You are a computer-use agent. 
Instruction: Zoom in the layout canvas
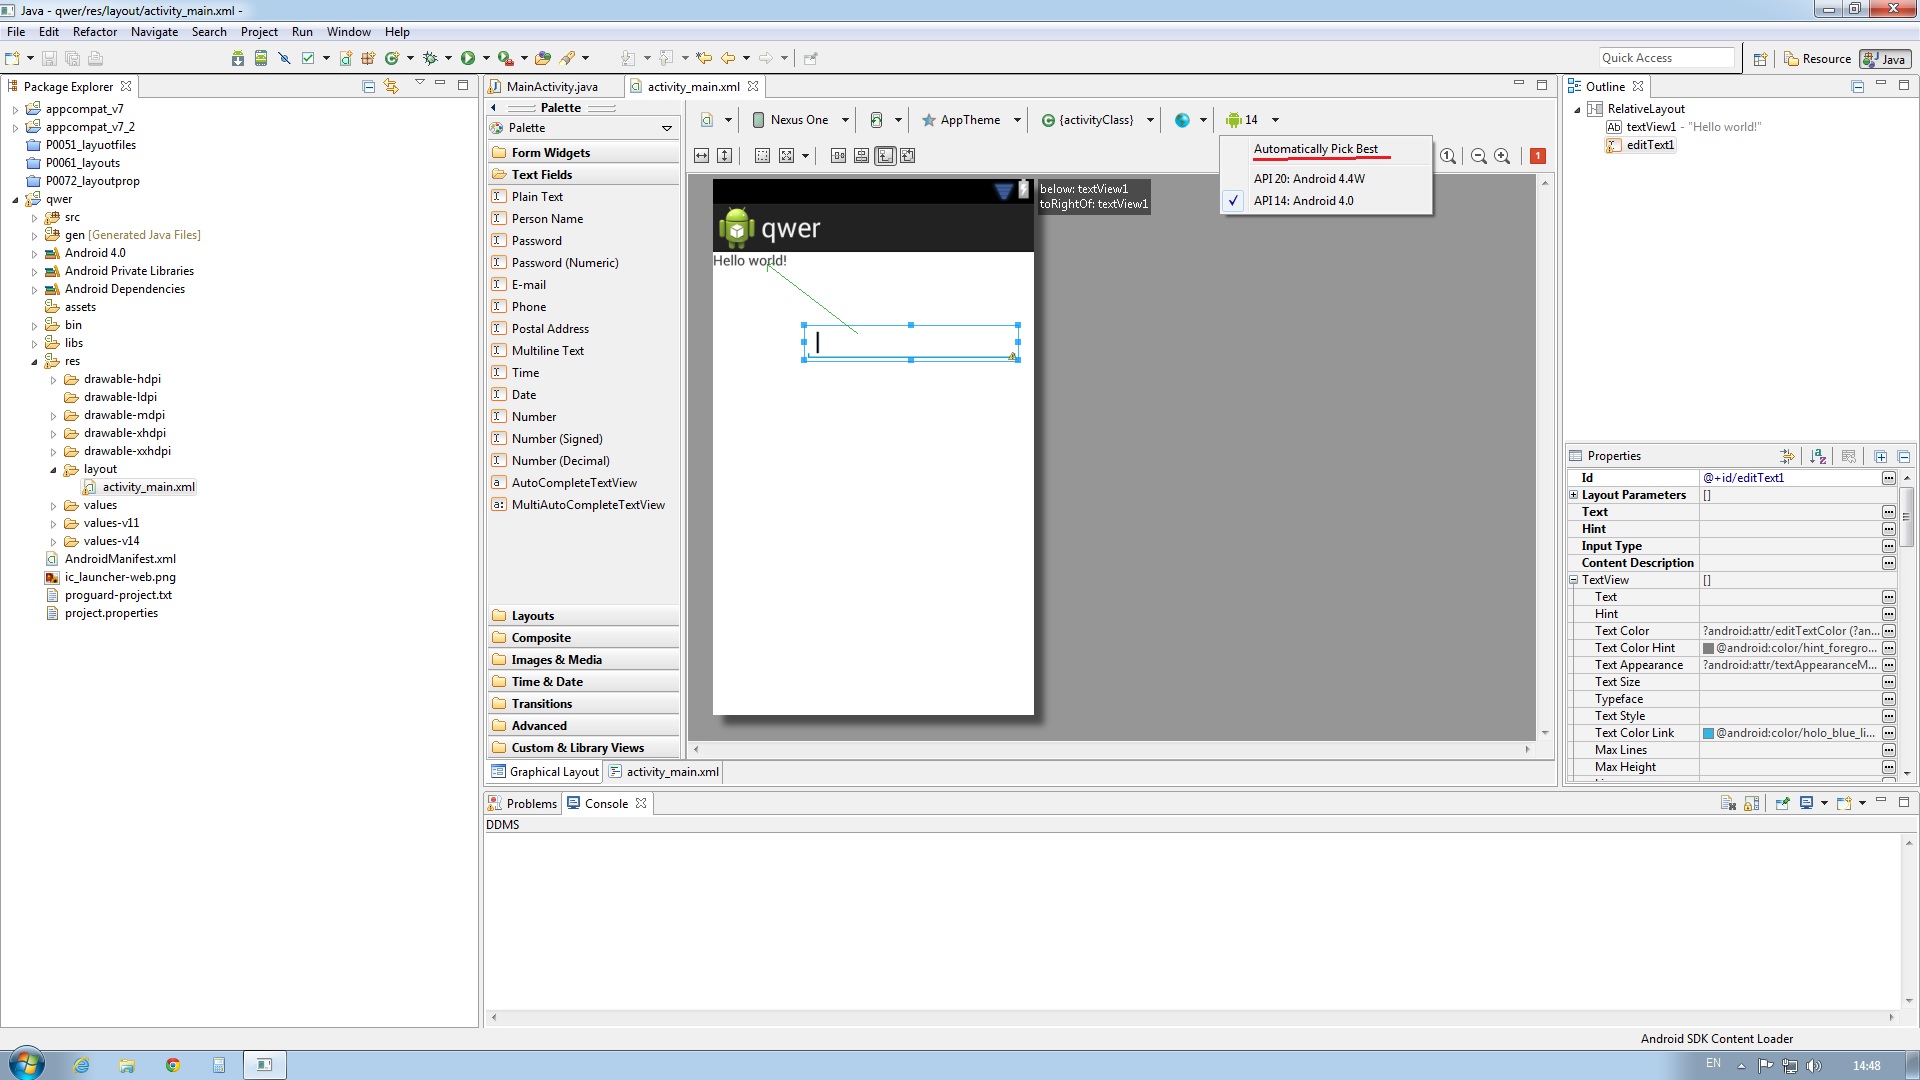click(x=1502, y=156)
